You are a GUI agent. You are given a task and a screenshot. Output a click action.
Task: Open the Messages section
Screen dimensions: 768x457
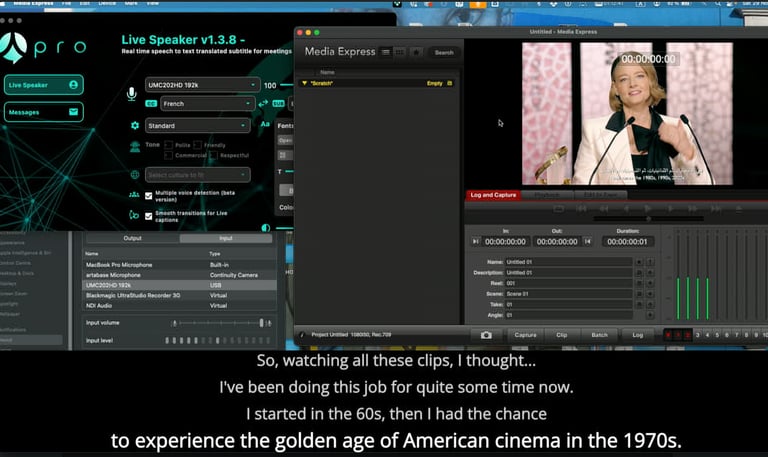[x=44, y=112]
